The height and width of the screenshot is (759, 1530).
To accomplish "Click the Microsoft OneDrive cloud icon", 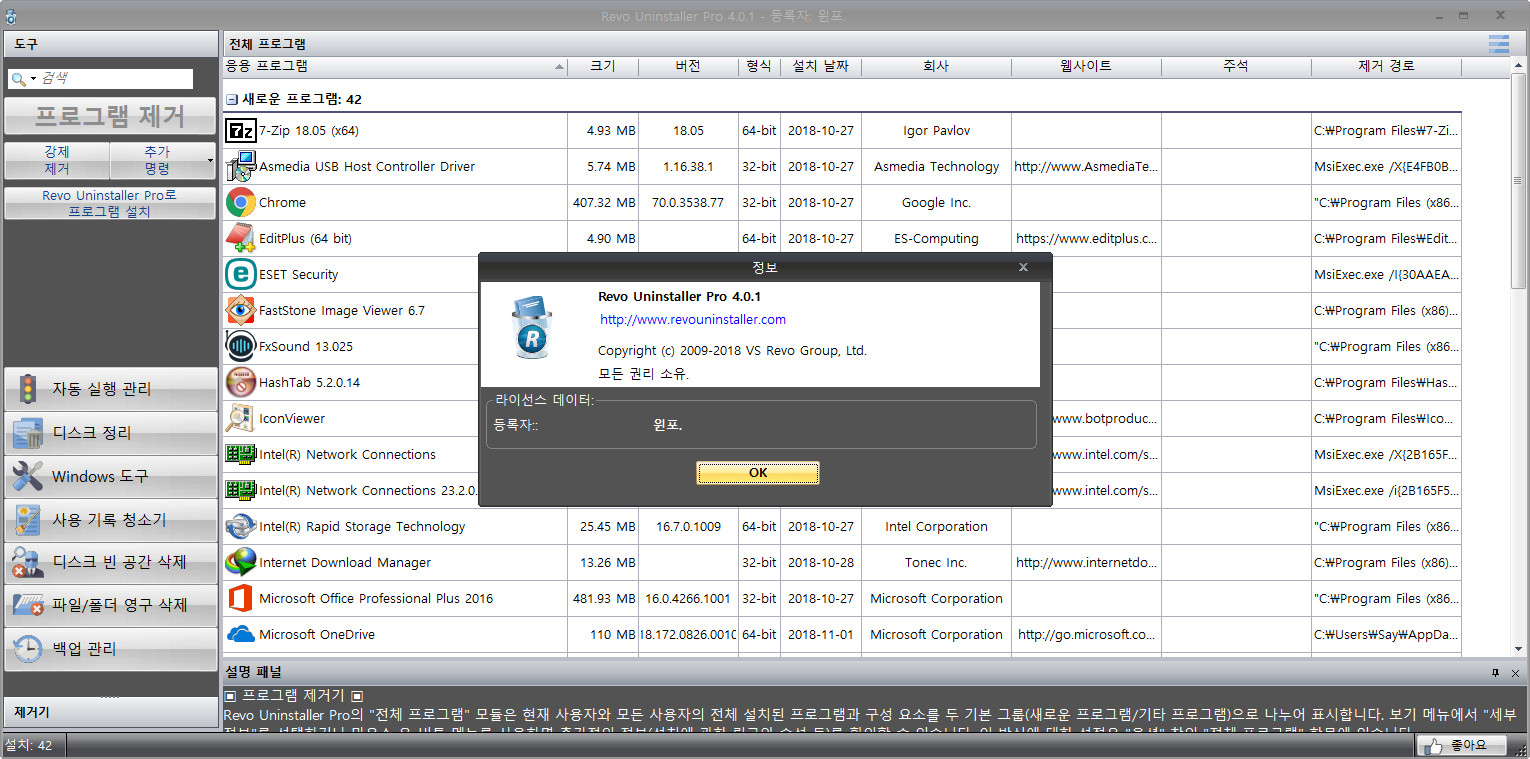I will 240,634.
